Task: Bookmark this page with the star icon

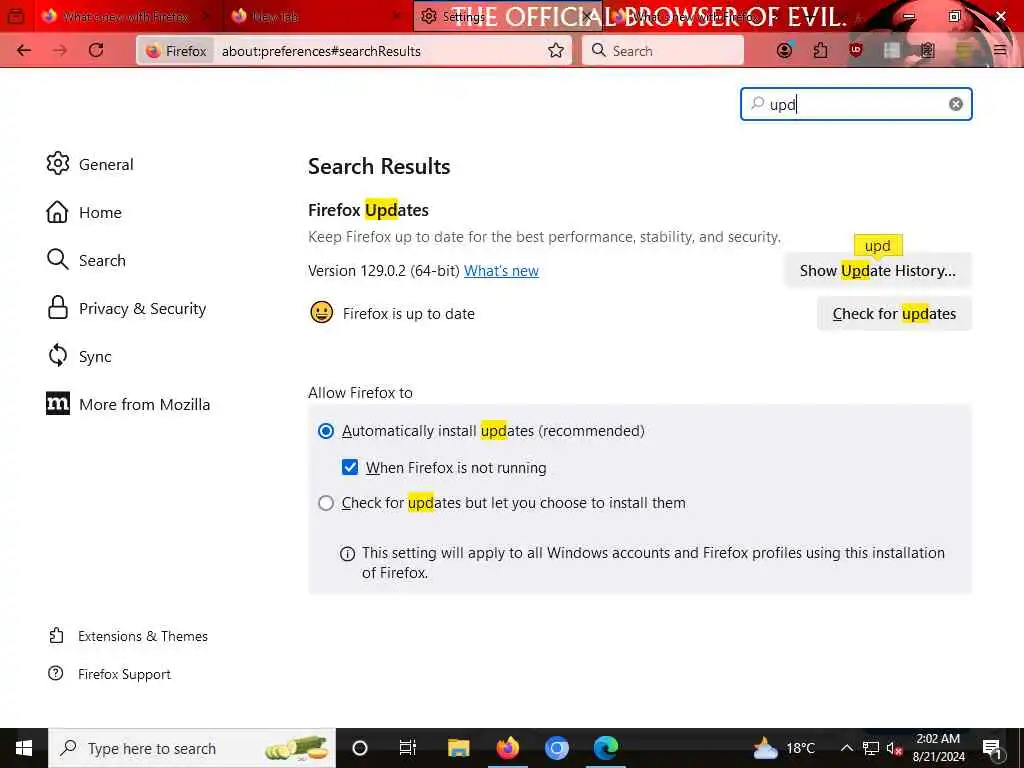Action: coord(556,50)
